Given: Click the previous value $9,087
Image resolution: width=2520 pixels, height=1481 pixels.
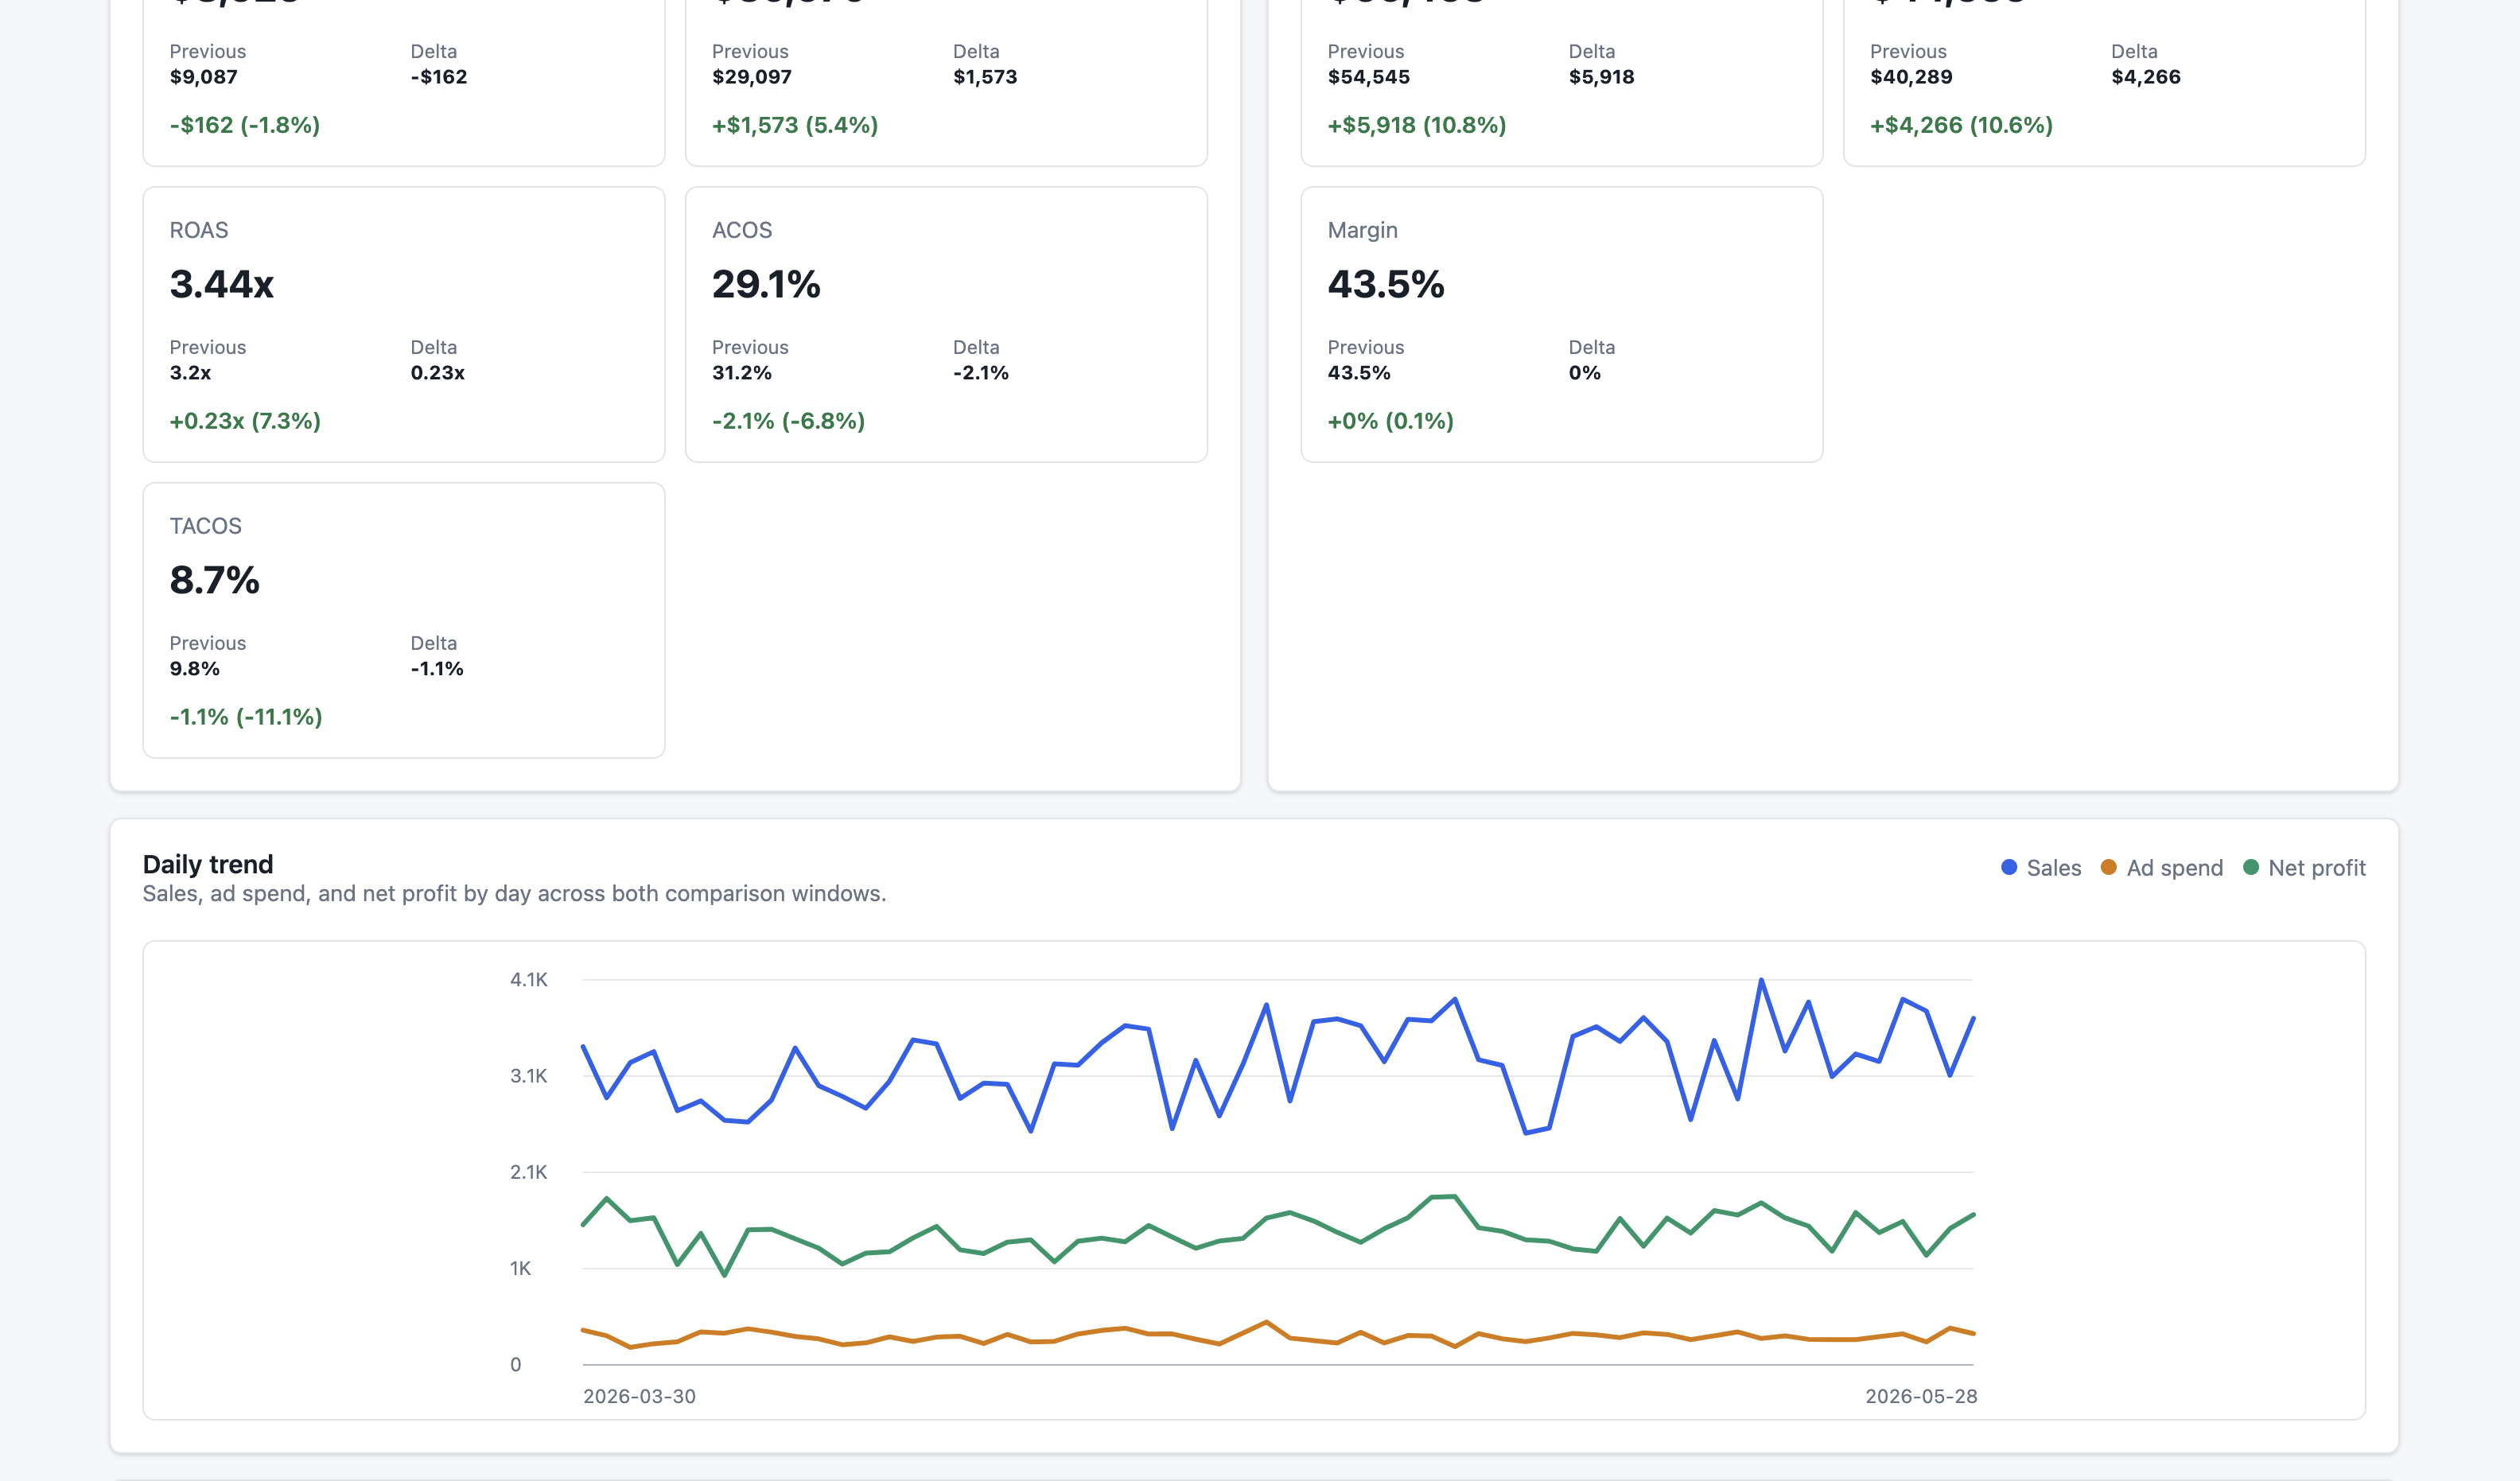Looking at the screenshot, I should click(204, 77).
